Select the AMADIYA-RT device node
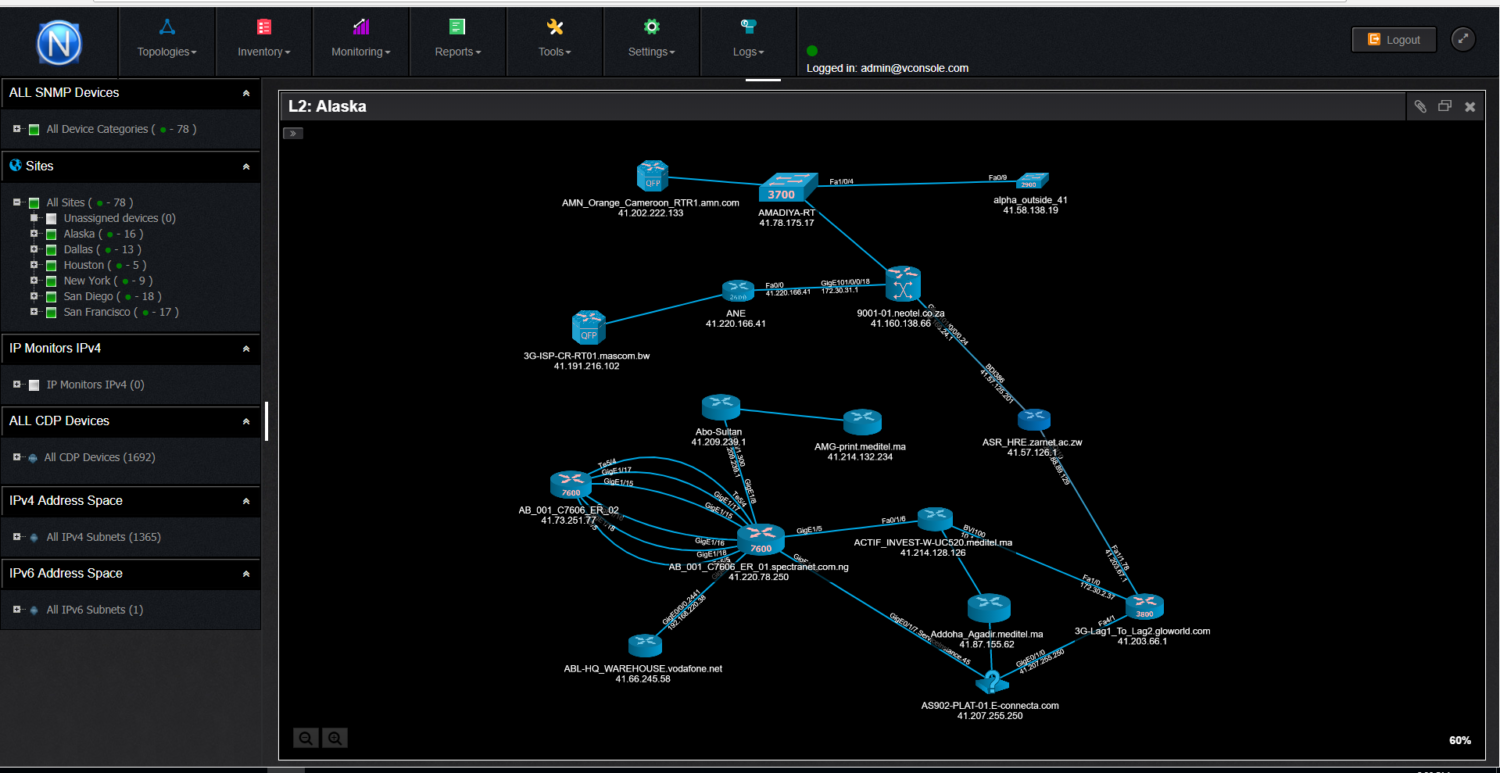Screen dimensions: 1500x773 tap(788, 186)
